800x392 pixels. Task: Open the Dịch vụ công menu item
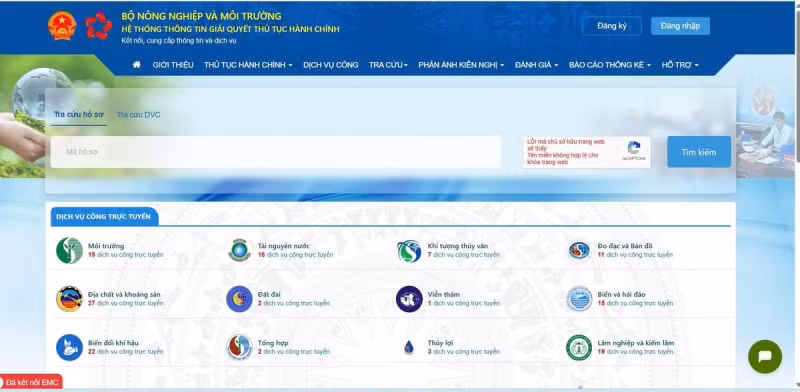(x=331, y=65)
